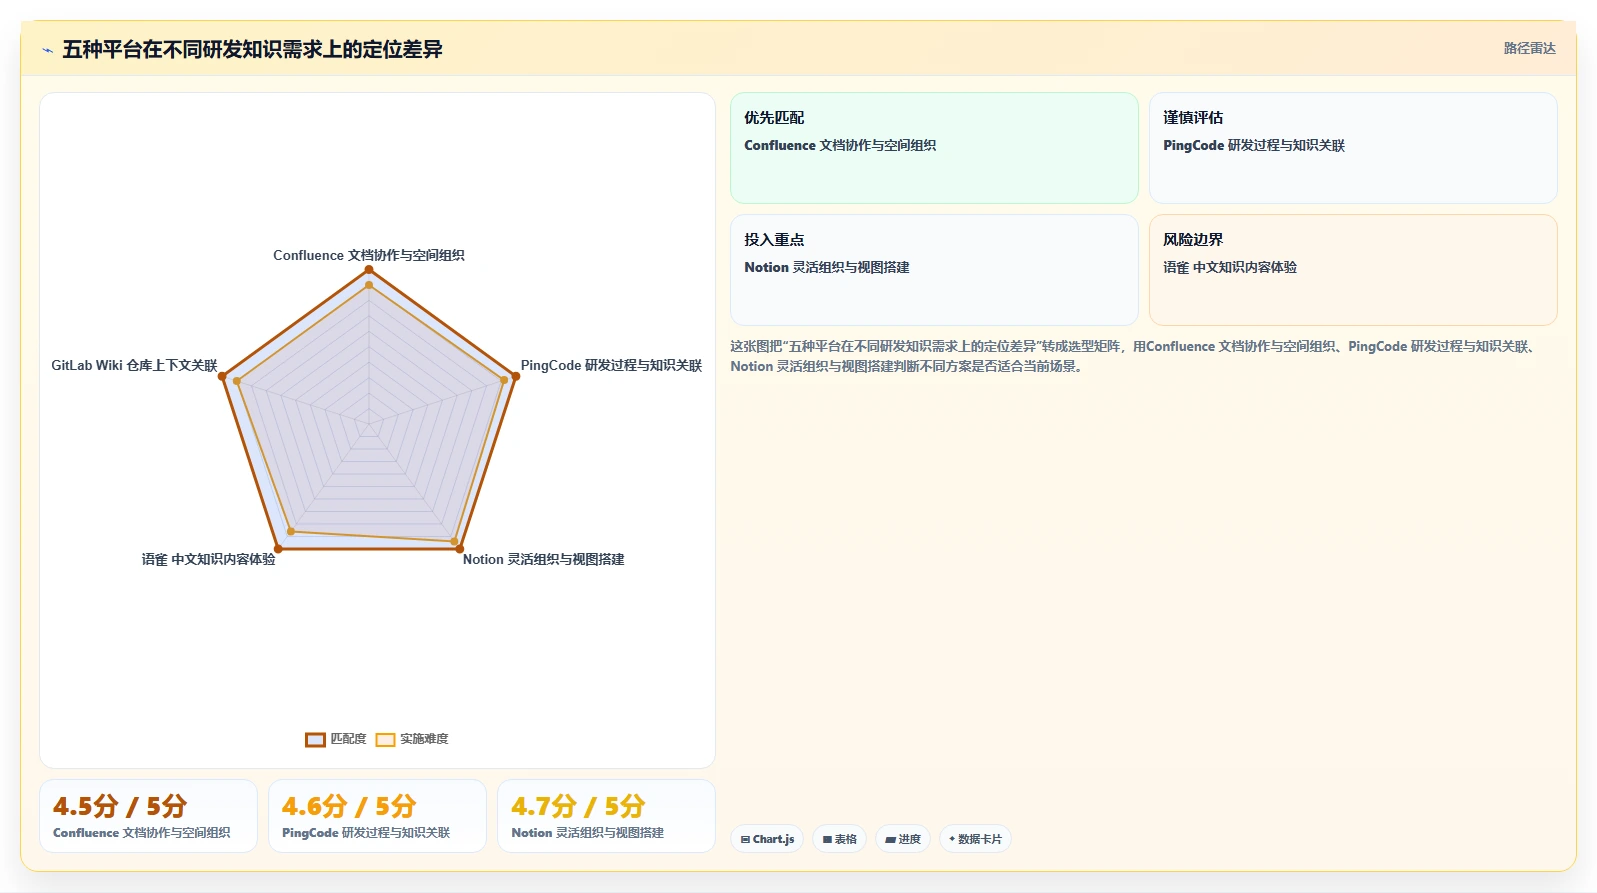This screenshot has width=1597, height=893.
Task: Open the 谨慎评估 card
Action: tap(1353, 148)
